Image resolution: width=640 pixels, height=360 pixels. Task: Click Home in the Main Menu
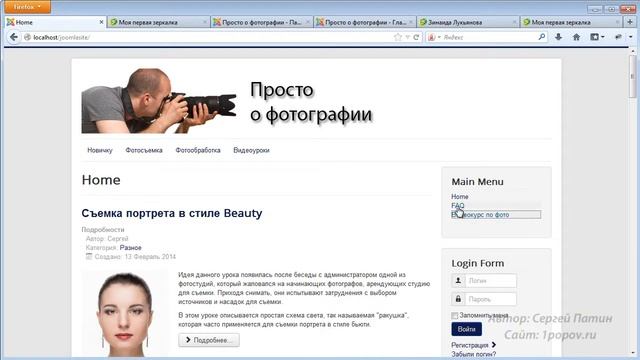click(460, 197)
